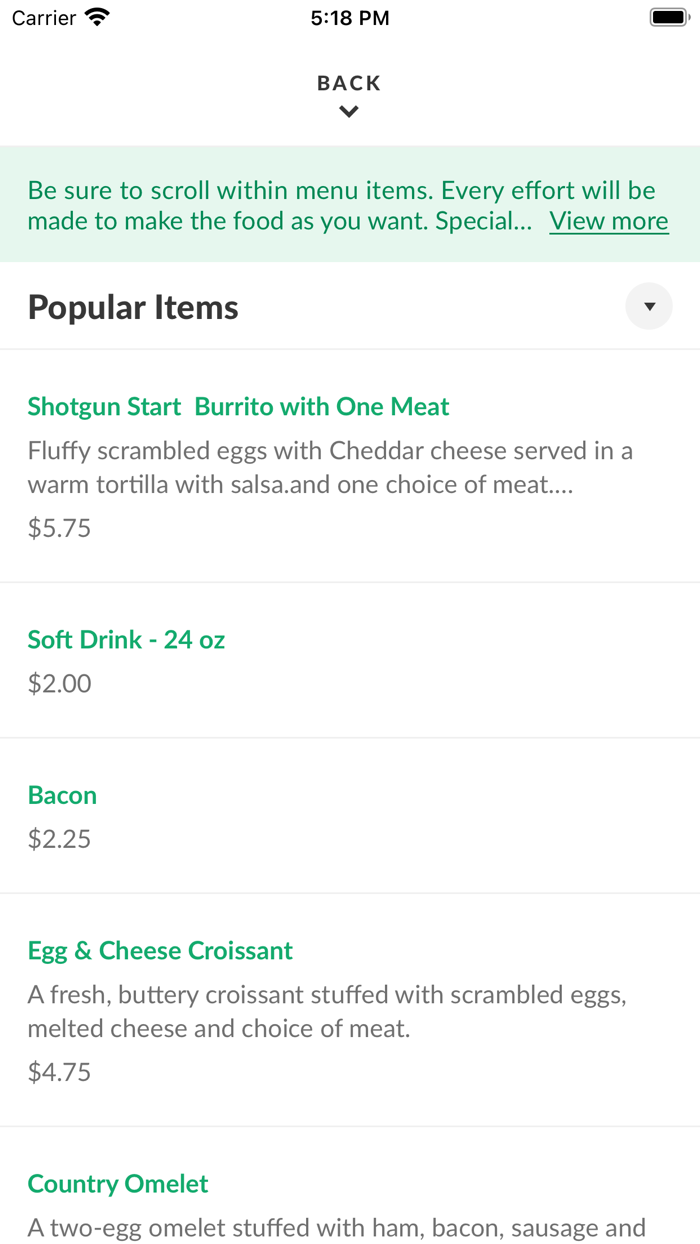Tap the 5:18 PM clock display

point(349,16)
